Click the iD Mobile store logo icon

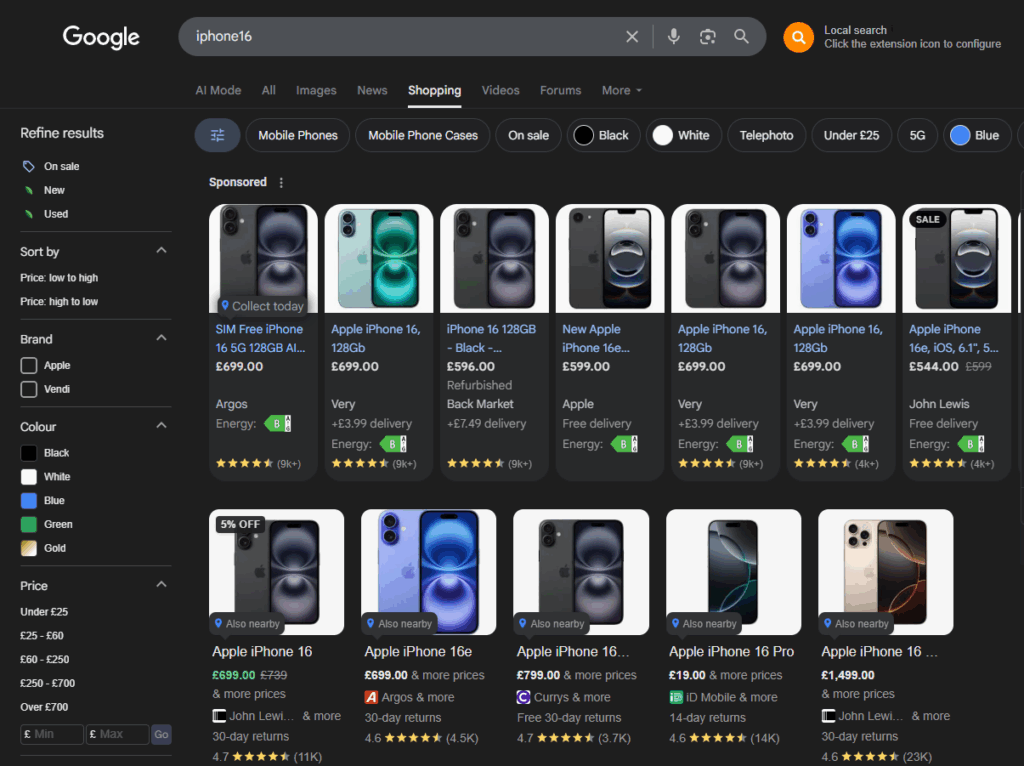pos(676,697)
